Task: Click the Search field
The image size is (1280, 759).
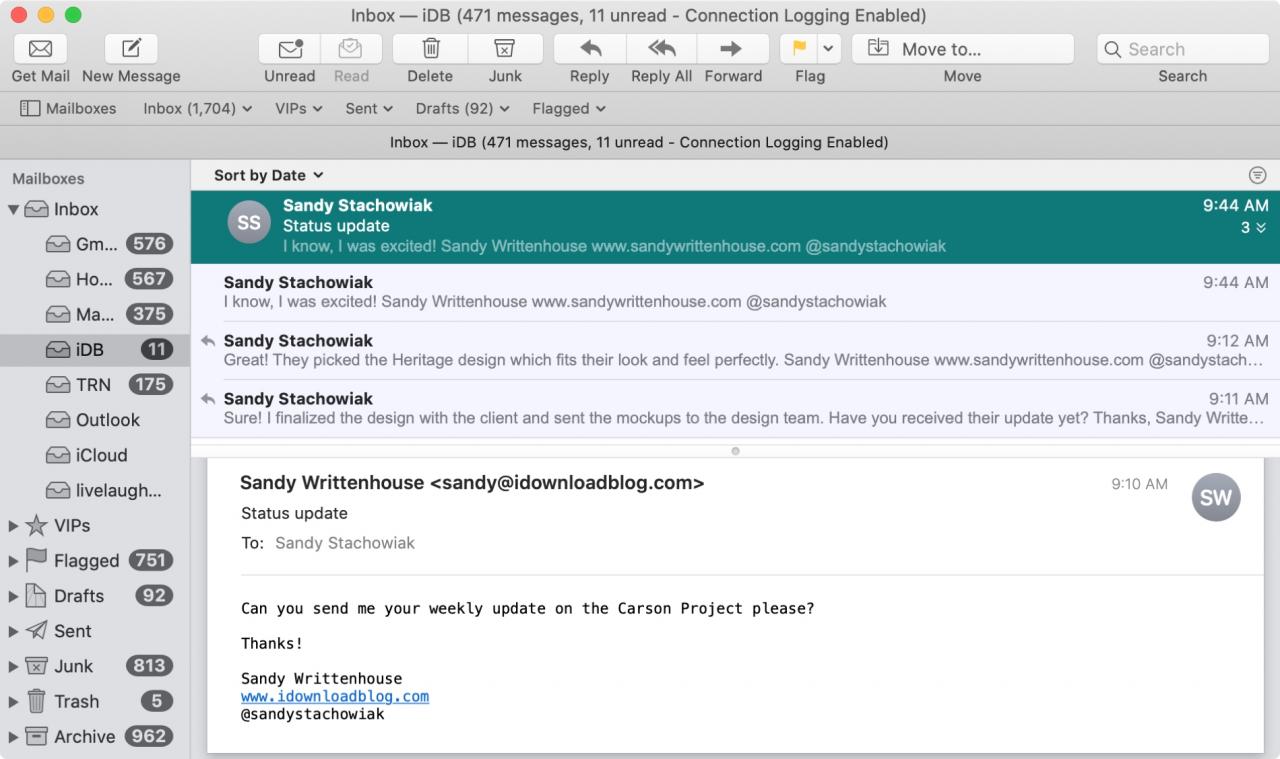Action: pos(1183,49)
